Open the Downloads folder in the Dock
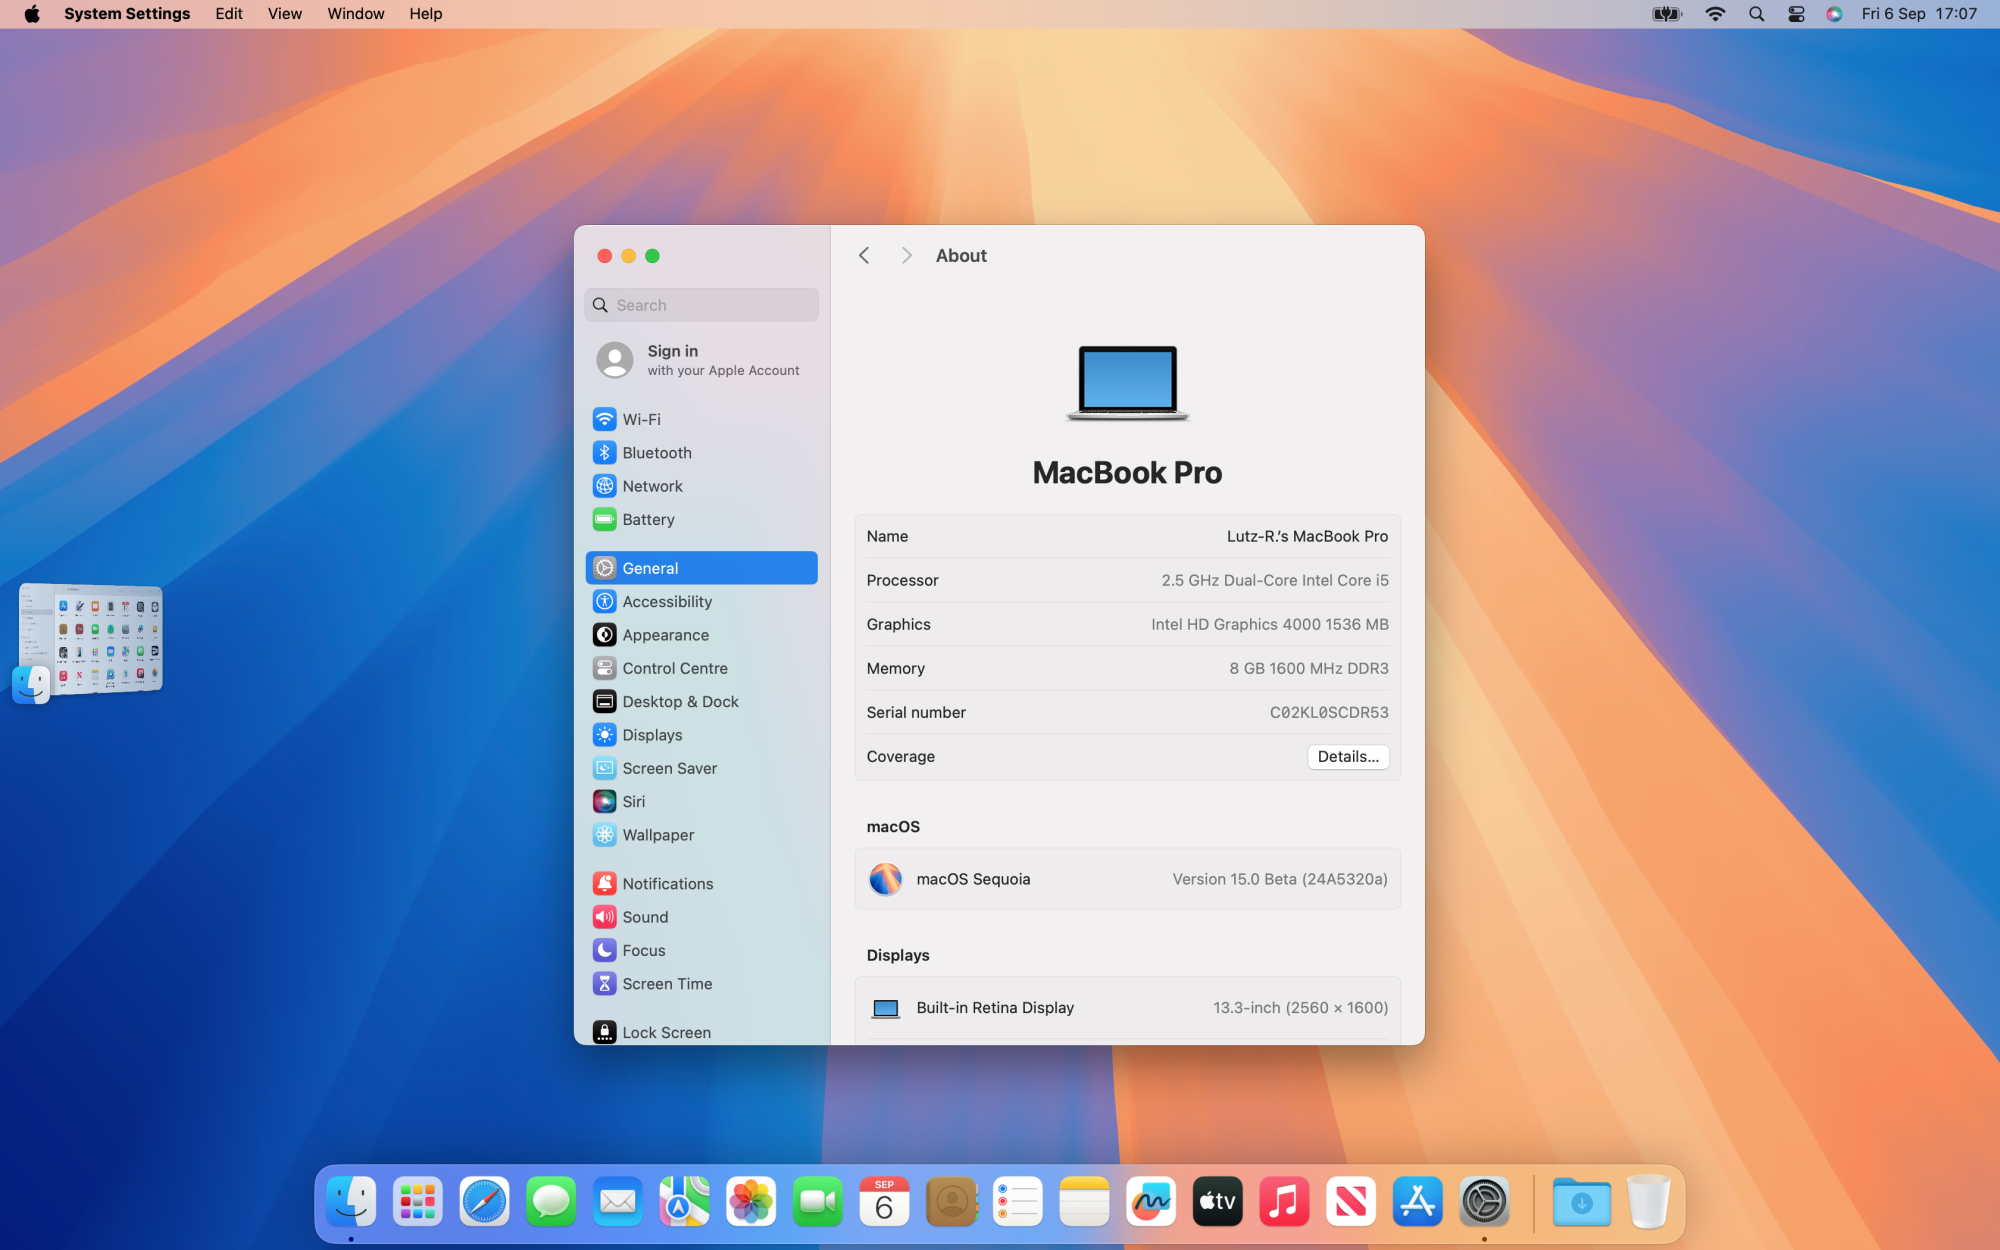Screen dimensions: 2000x1250 pos(1581,1201)
